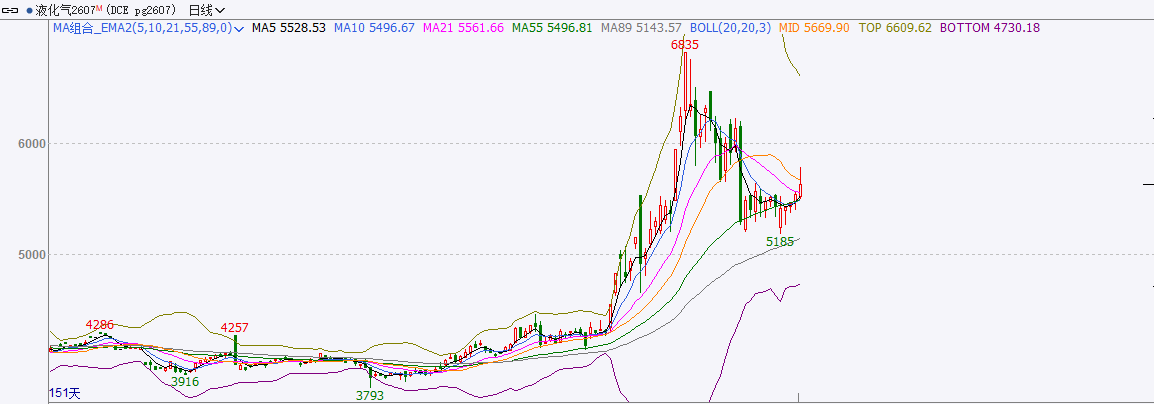Click the 151天 day count label
The width and height of the screenshot is (1154, 404).
[65, 394]
